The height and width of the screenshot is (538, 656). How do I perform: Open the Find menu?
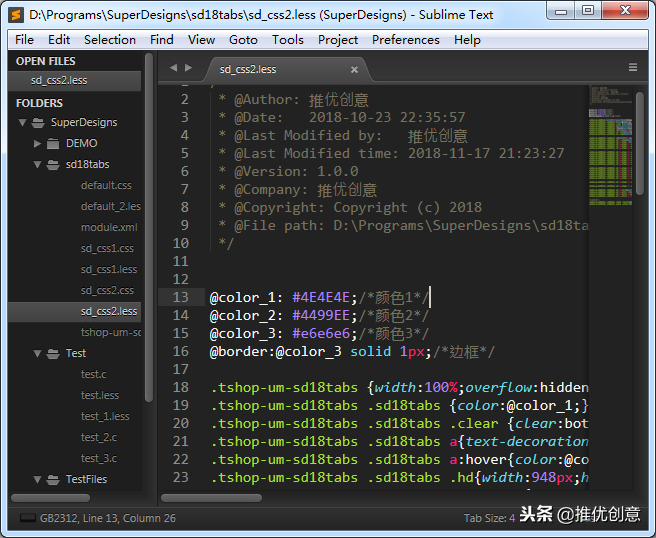[x=161, y=40]
